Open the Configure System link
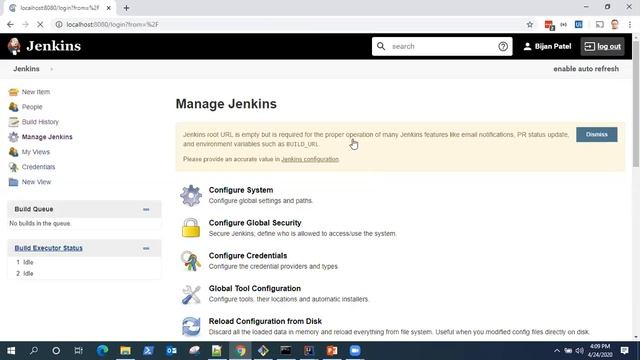The image size is (640, 360). [241, 190]
